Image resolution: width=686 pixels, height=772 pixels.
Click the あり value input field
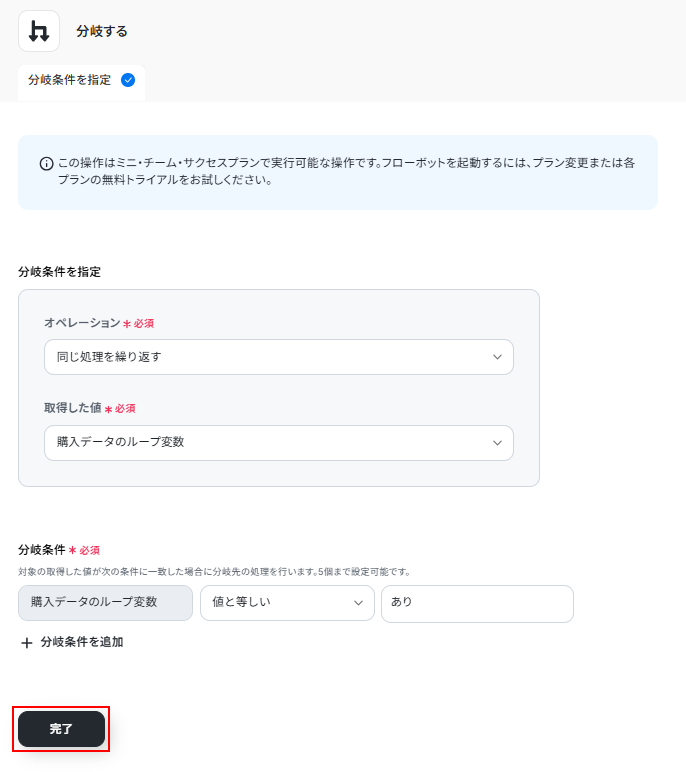pyautogui.click(x=477, y=603)
